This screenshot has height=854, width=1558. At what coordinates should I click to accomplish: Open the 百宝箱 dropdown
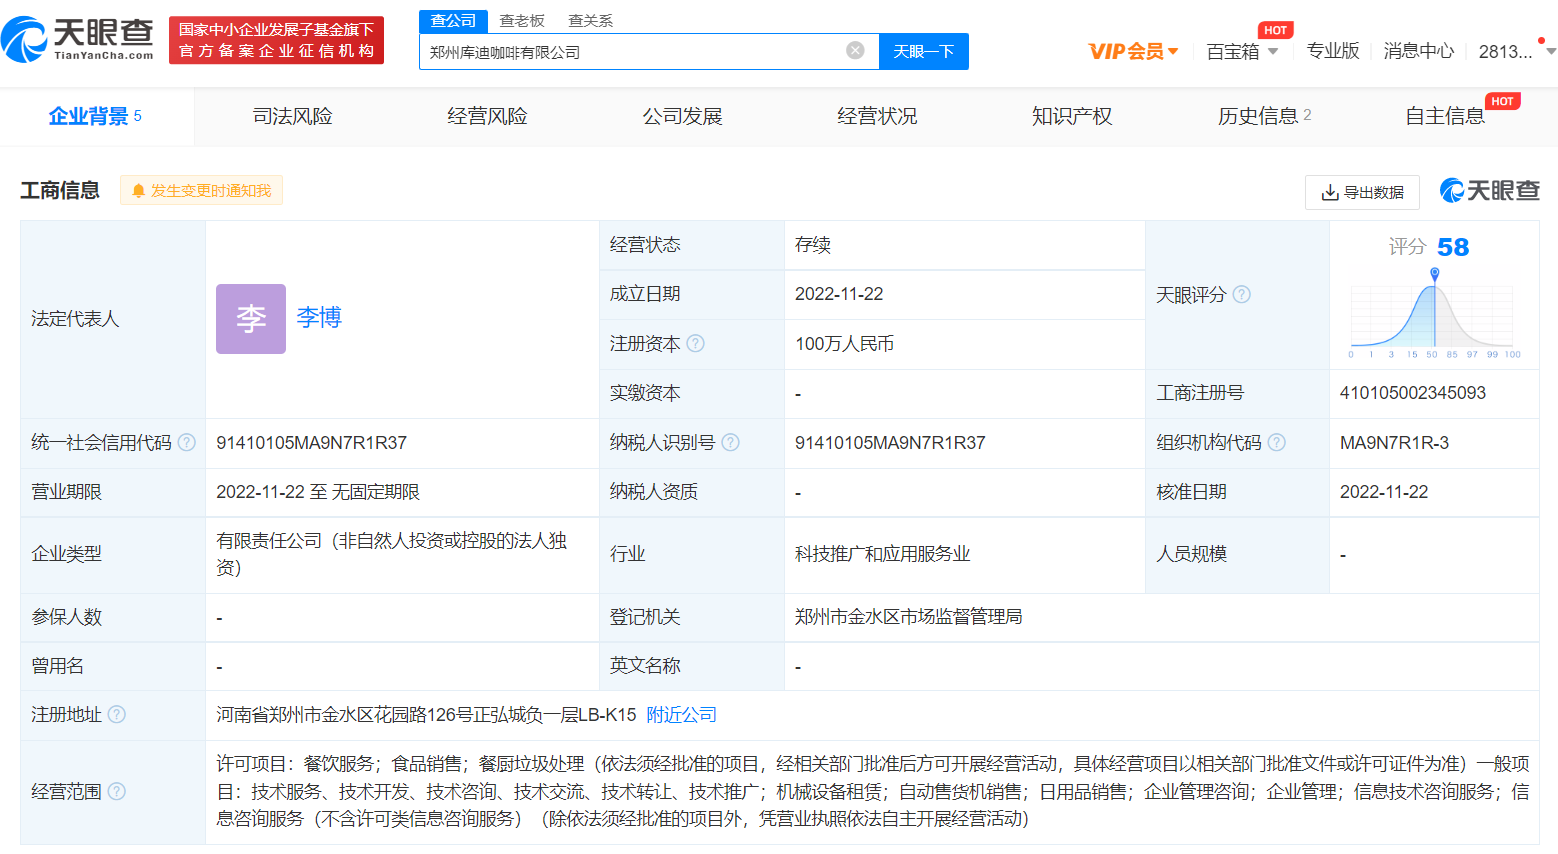[1242, 51]
